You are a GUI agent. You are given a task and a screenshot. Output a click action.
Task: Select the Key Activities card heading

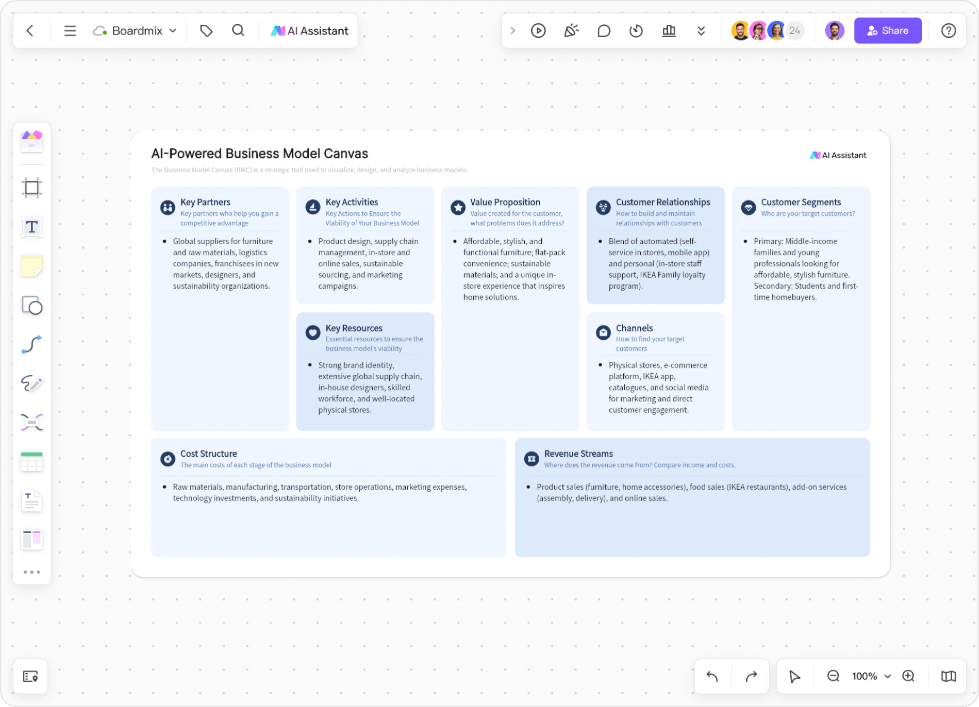(352, 202)
